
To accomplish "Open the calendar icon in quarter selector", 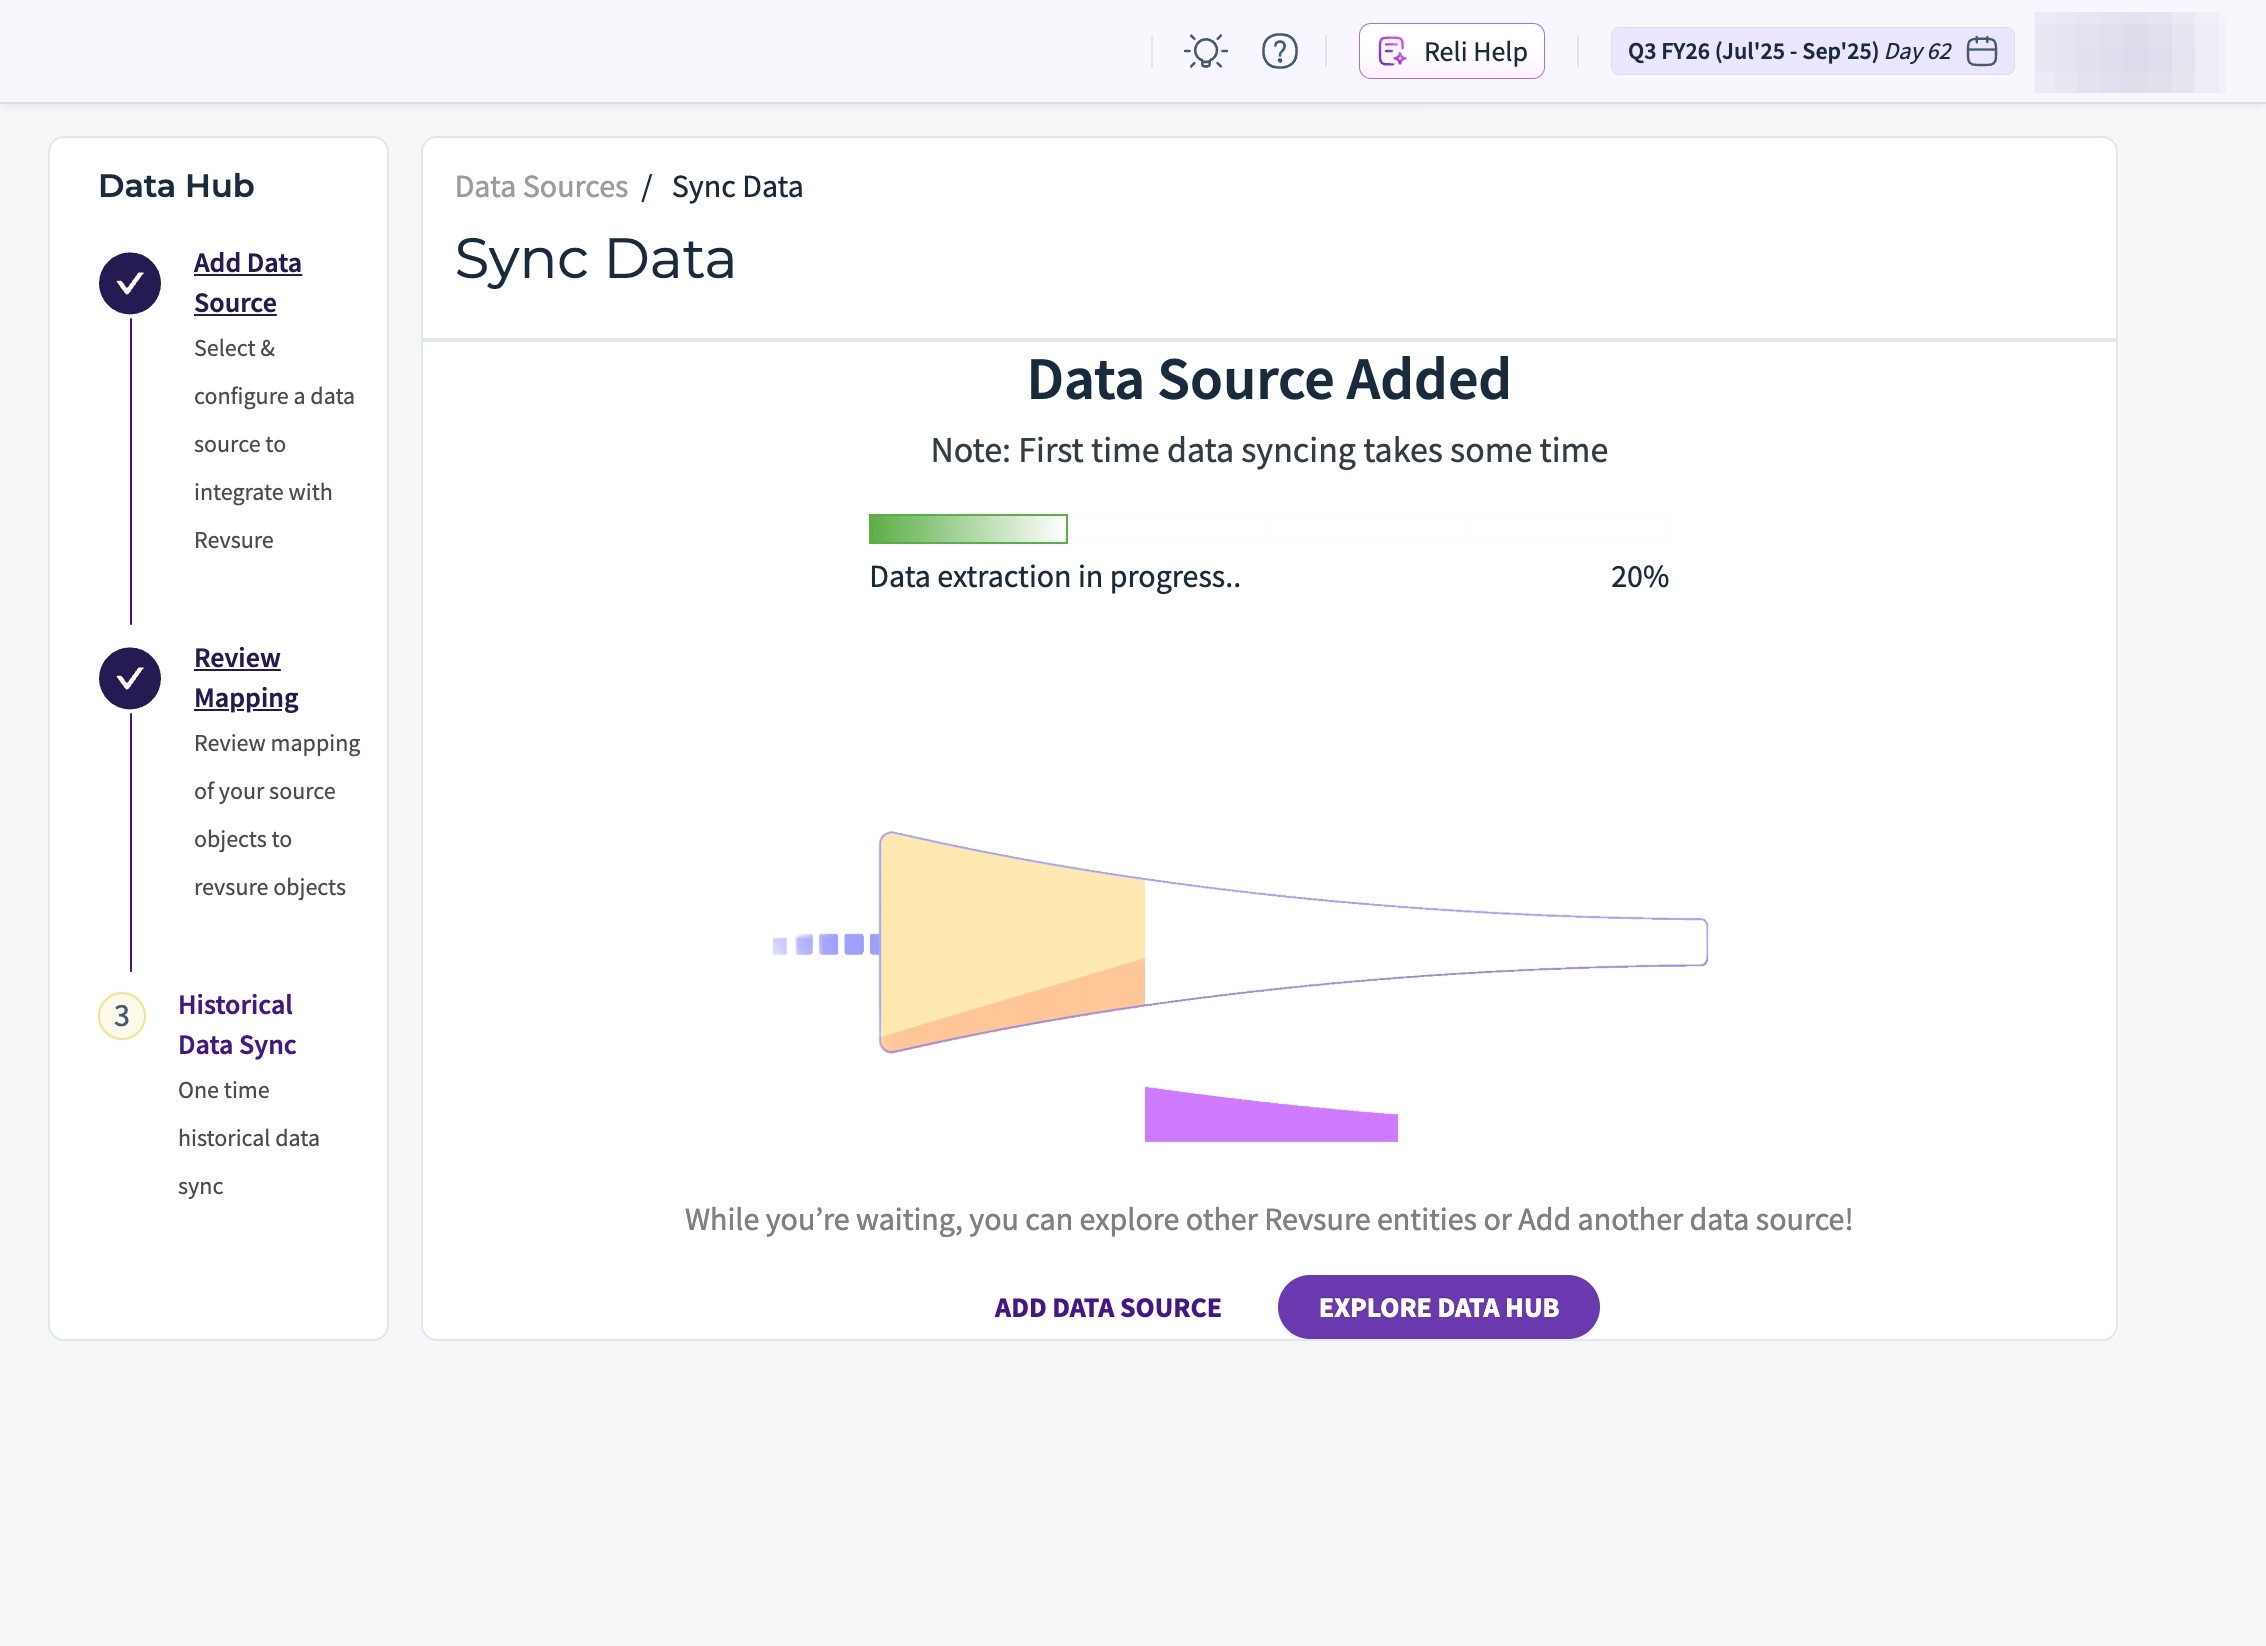I will [x=1981, y=51].
